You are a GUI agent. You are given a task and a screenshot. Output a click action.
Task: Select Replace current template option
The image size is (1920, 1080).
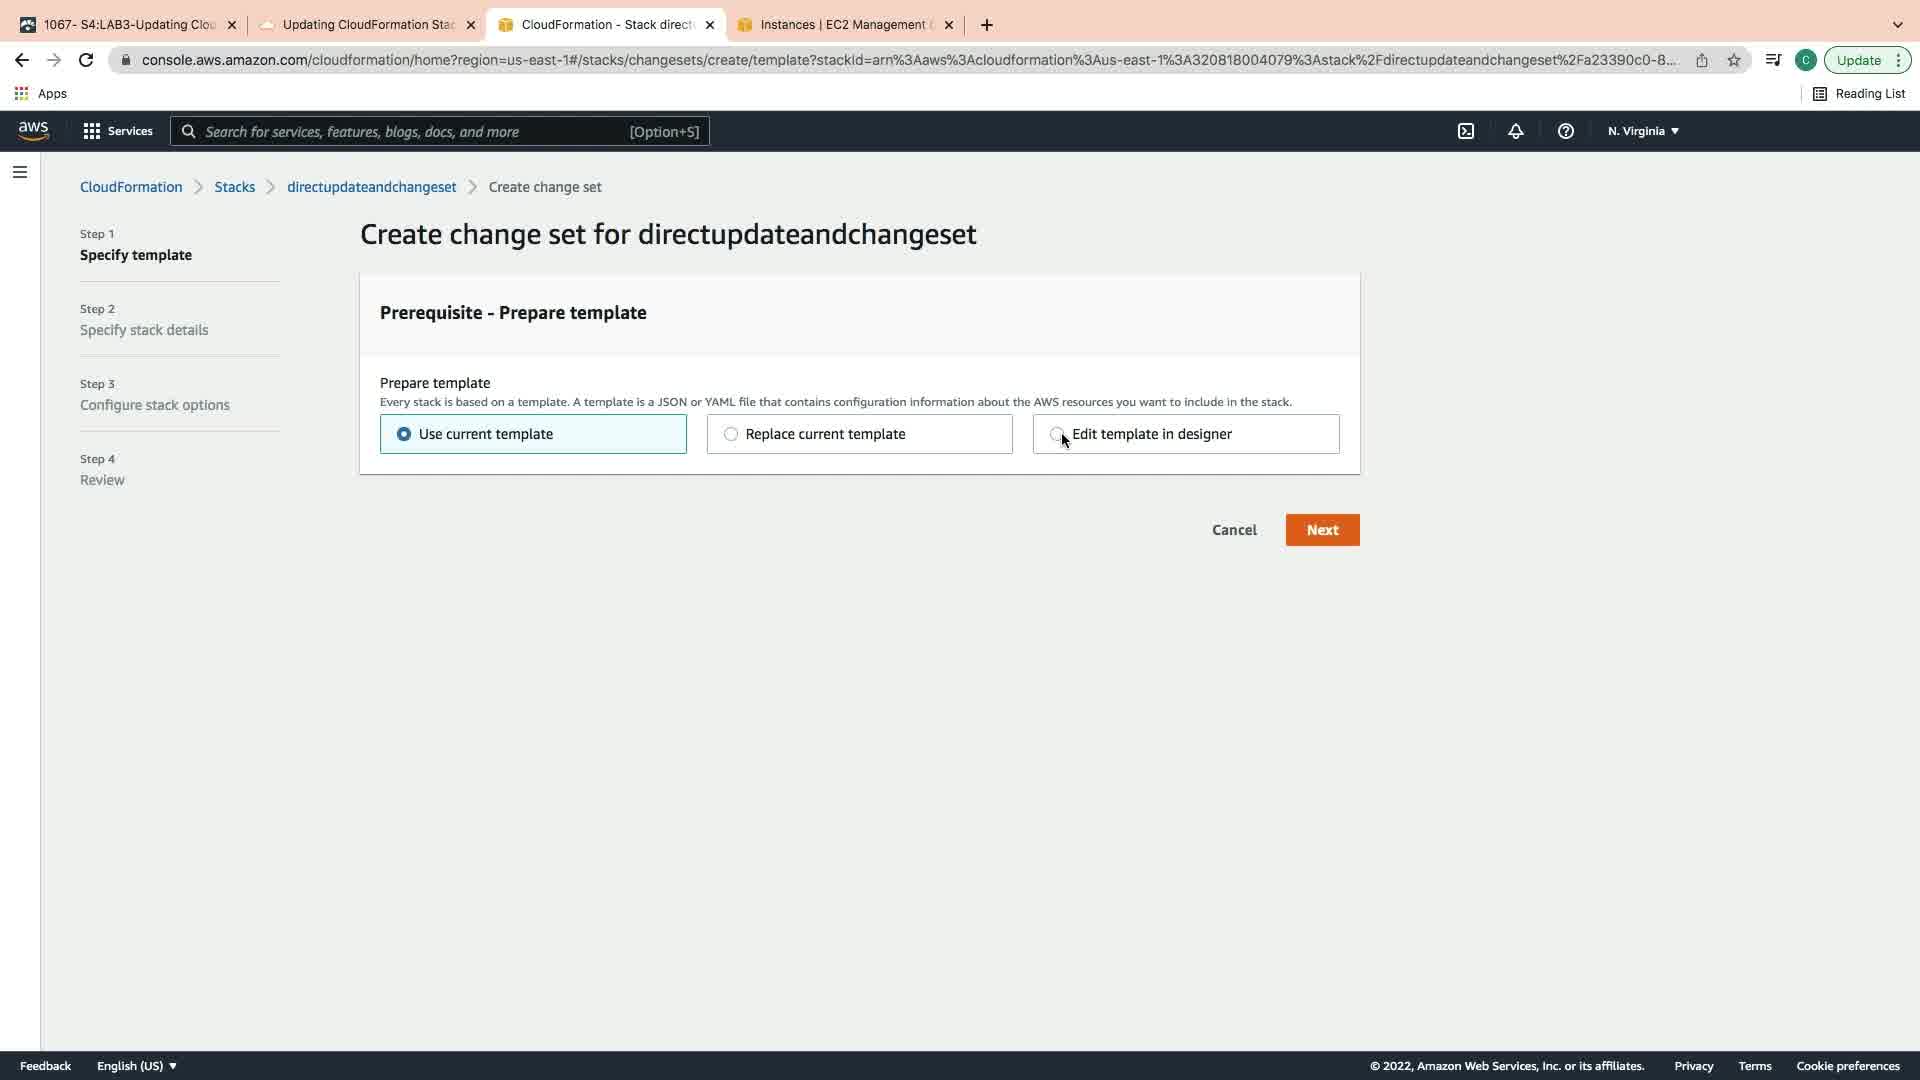pos(731,434)
